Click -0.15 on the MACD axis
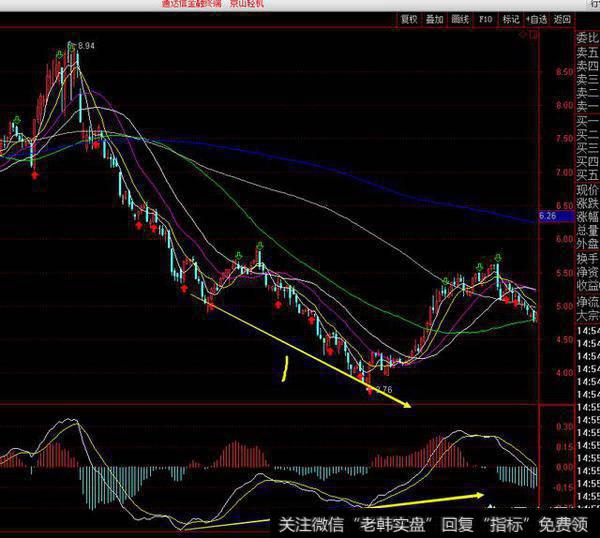This screenshot has height=538, width=600. pos(563,488)
